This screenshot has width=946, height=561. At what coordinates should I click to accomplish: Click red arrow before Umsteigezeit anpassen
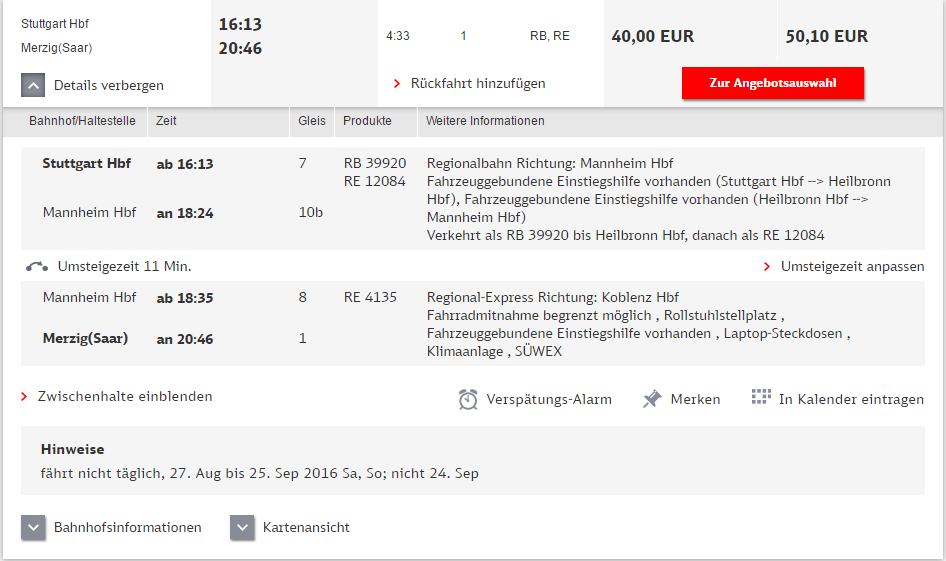point(767,267)
